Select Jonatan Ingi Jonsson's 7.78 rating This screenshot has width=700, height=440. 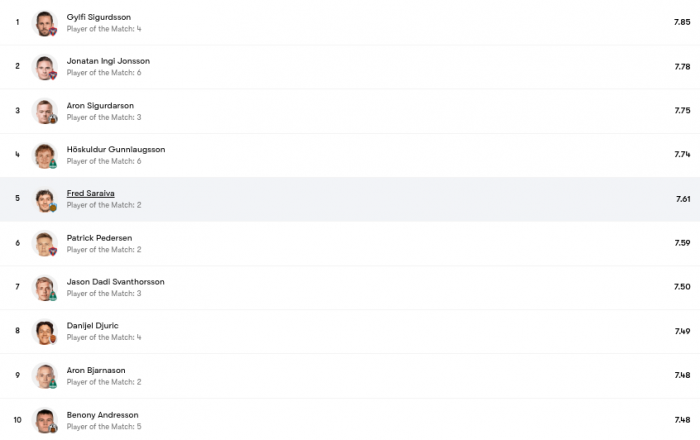[682, 66]
